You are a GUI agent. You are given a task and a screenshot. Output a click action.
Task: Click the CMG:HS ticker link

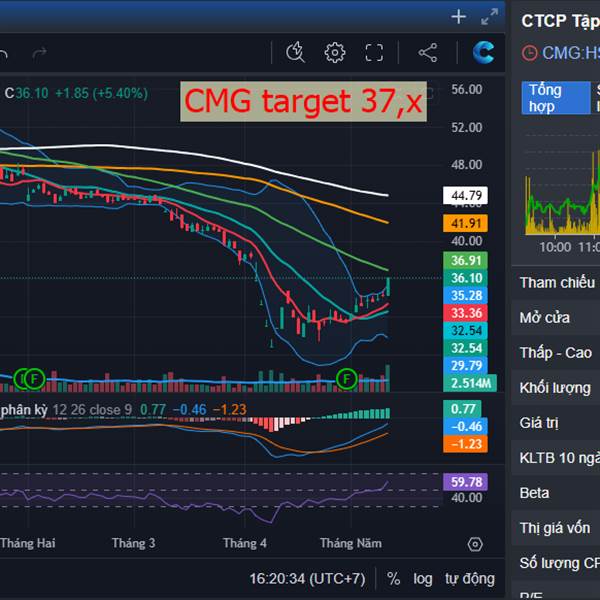tap(571, 53)
